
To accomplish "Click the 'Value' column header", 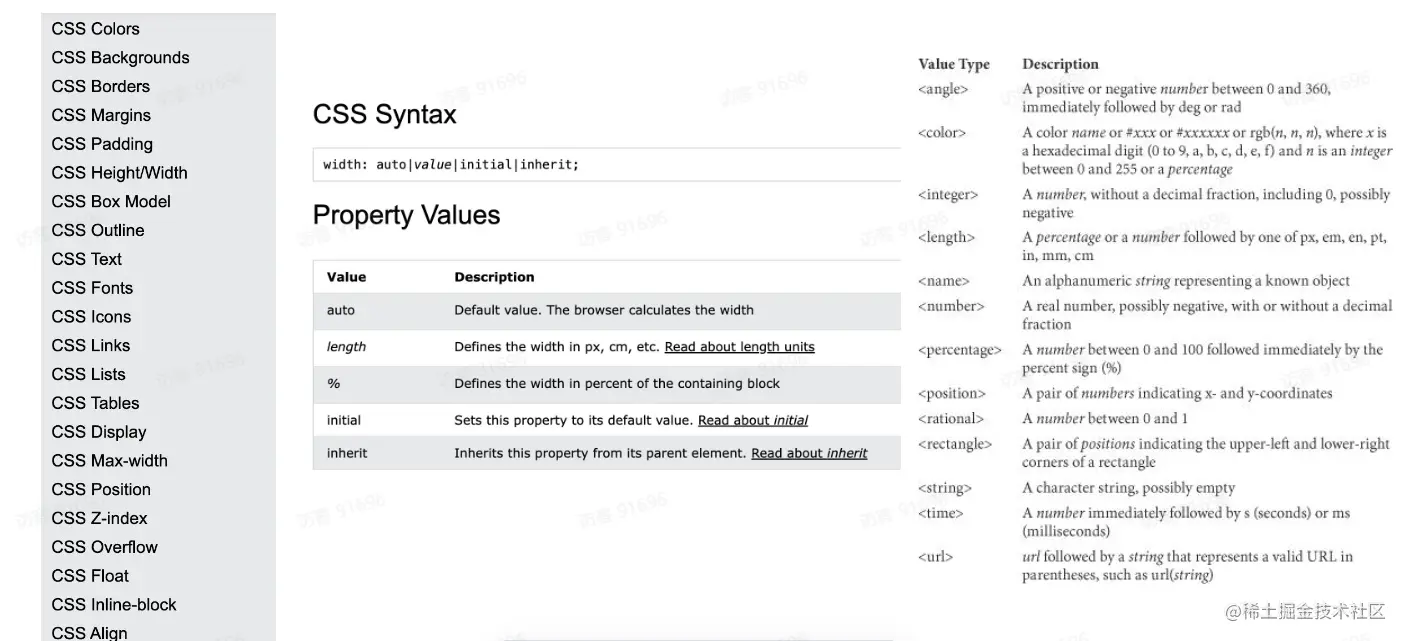I will pyautogui.click(x=346, y=277).
